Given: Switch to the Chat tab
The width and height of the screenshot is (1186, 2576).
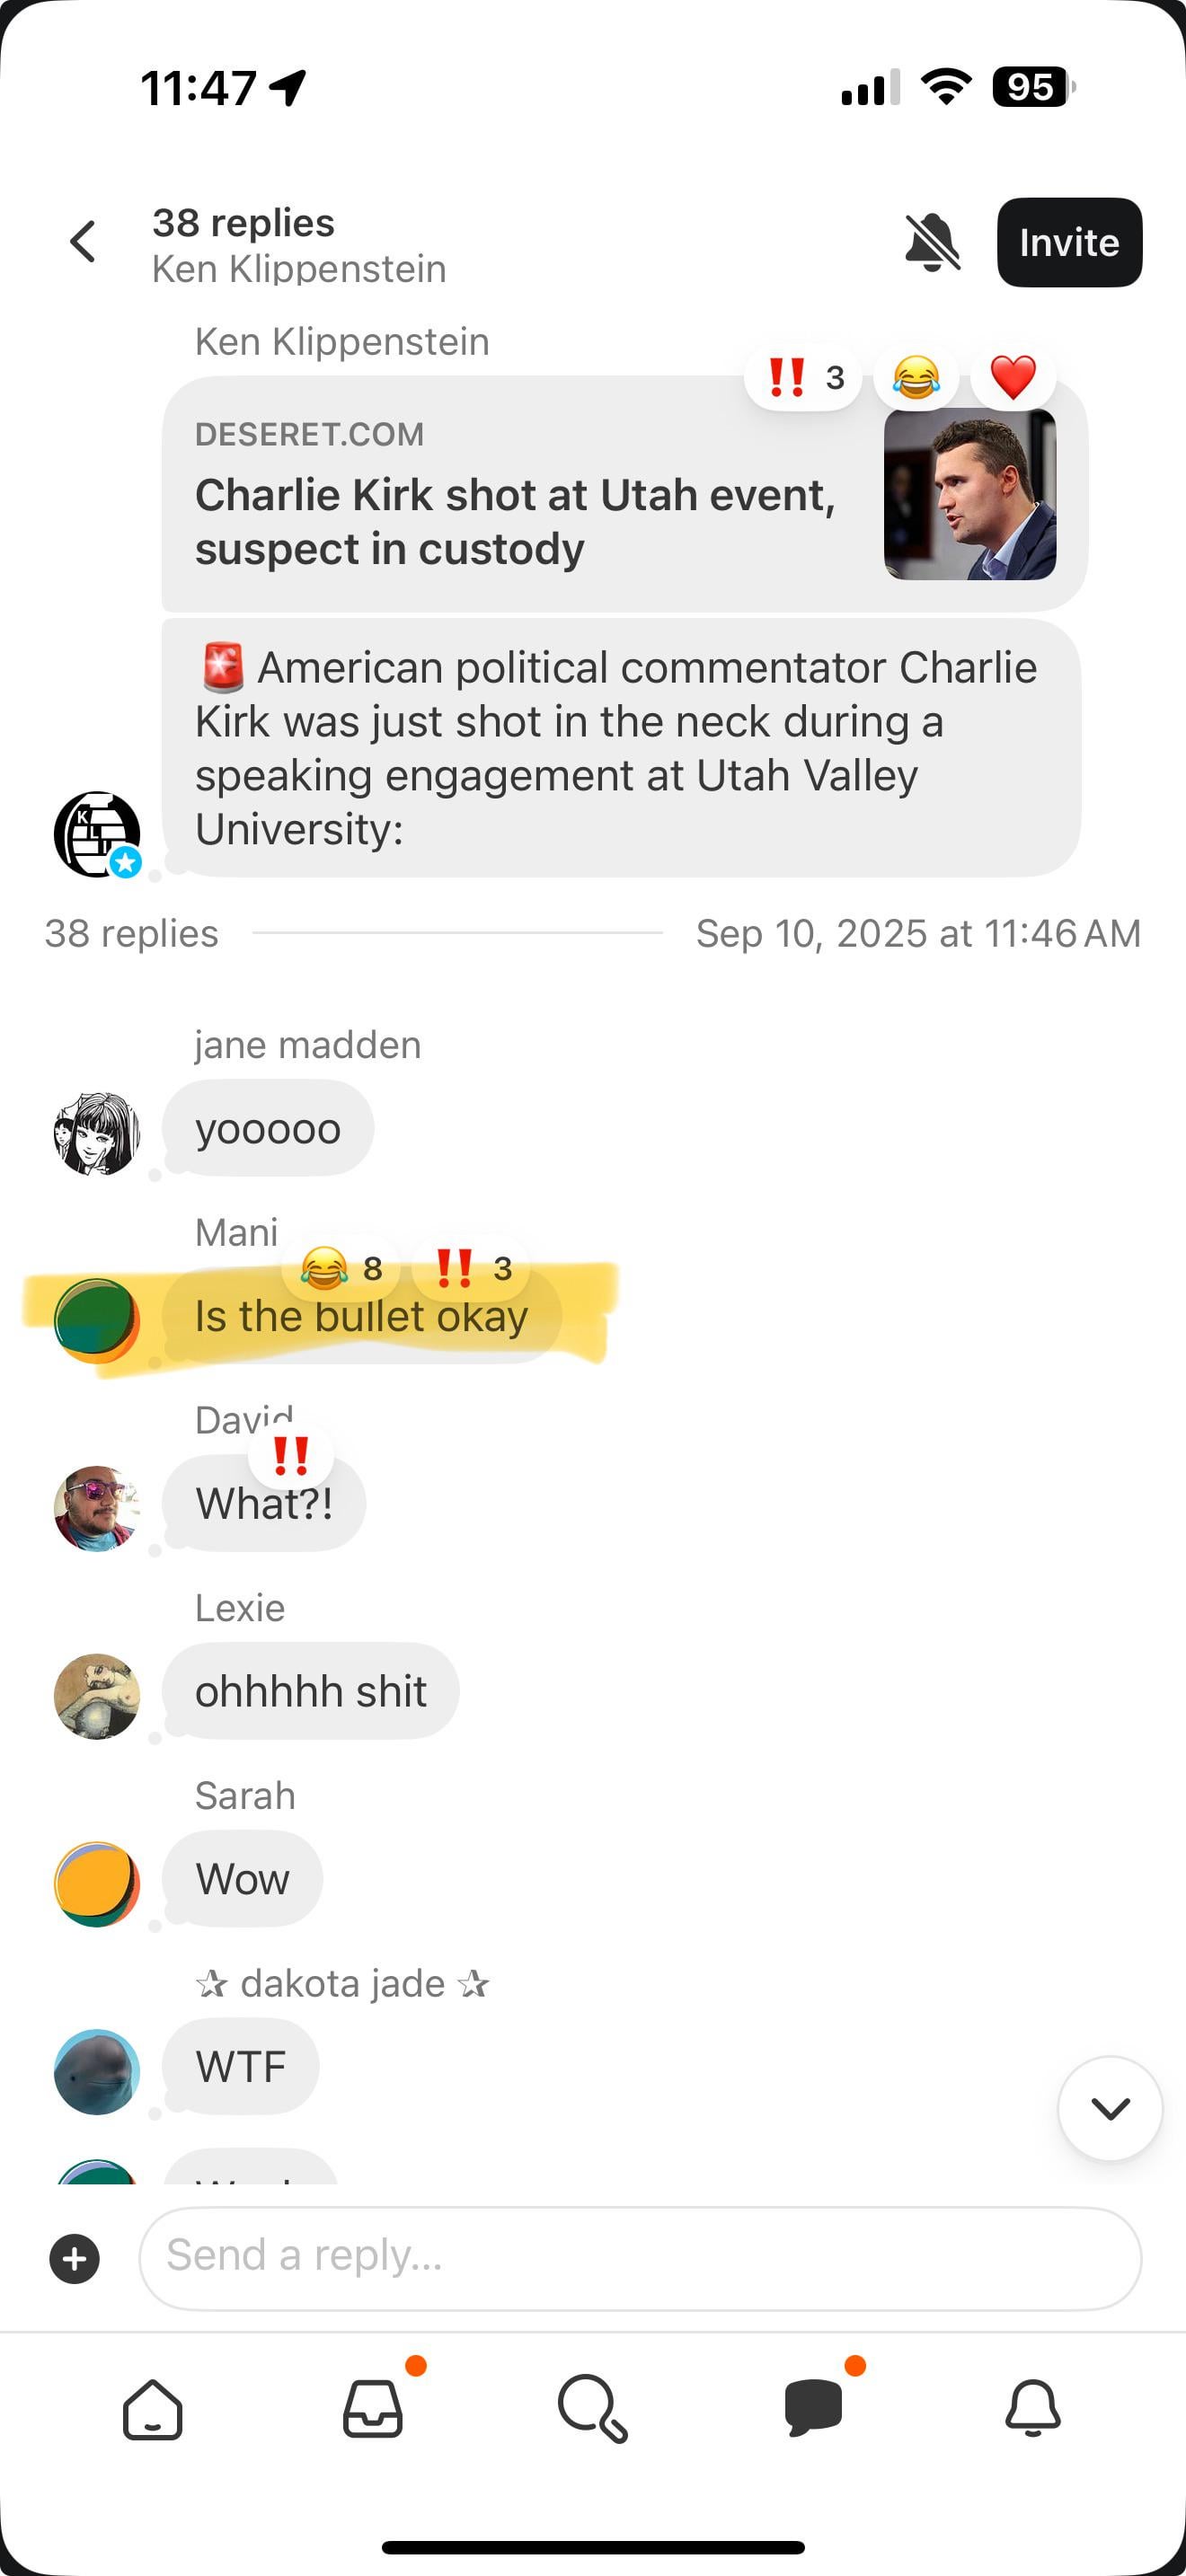Looking at the screenshot, I should (x=814, y=2409).
